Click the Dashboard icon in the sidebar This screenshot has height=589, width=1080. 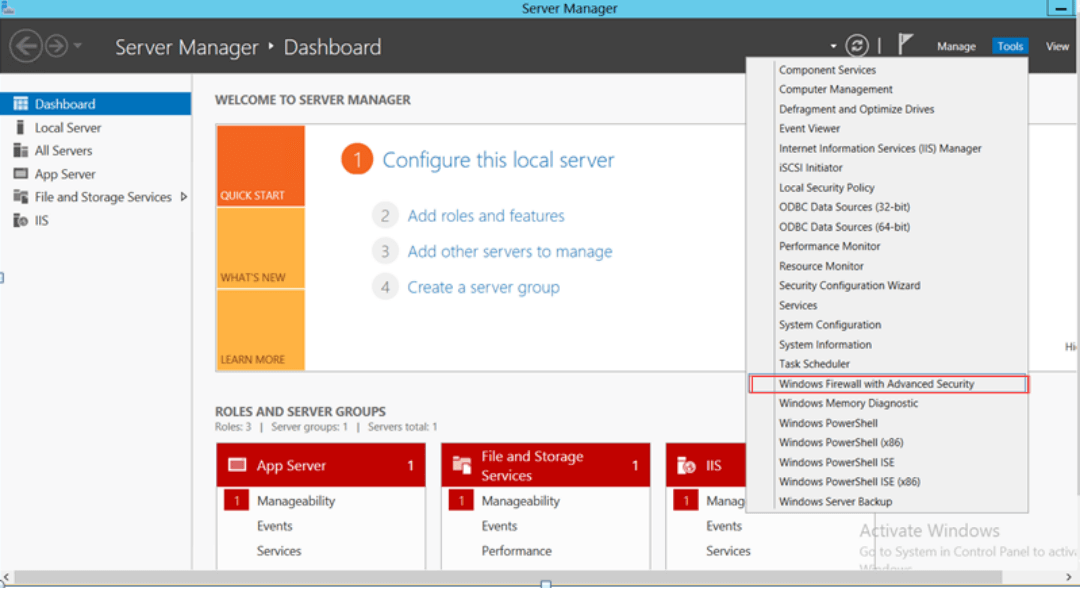[18, 103]
